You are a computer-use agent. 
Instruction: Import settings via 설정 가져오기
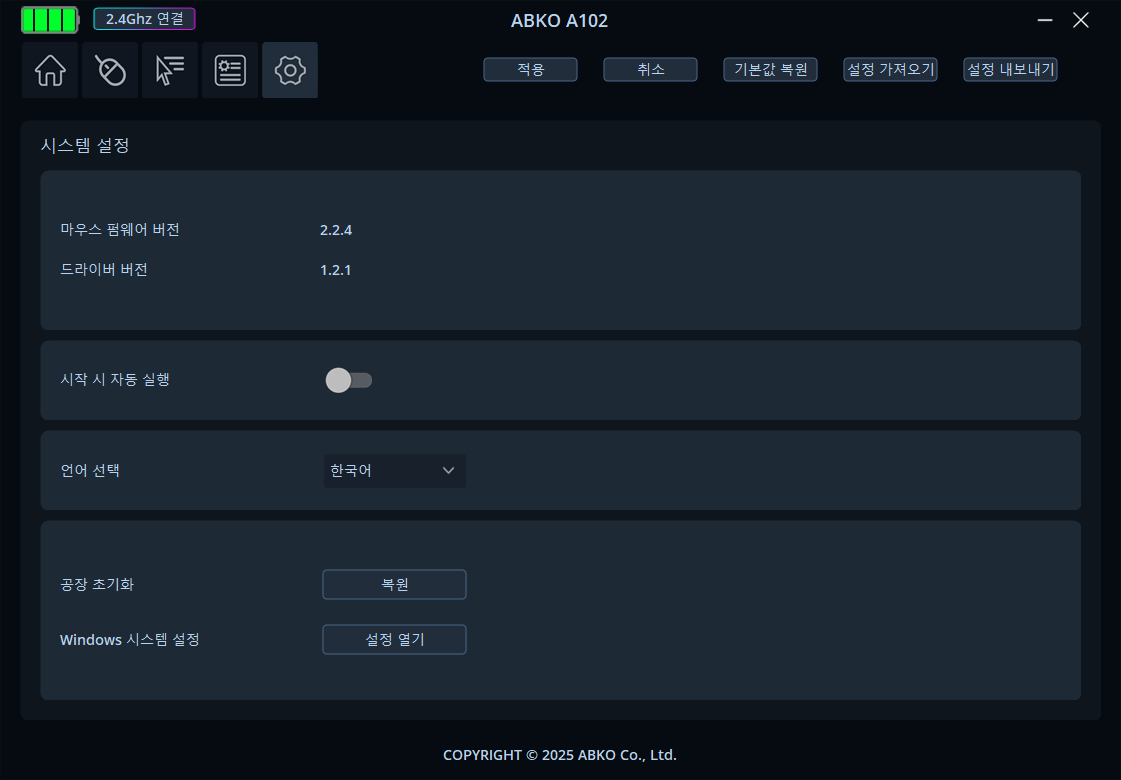pos(891,69)
